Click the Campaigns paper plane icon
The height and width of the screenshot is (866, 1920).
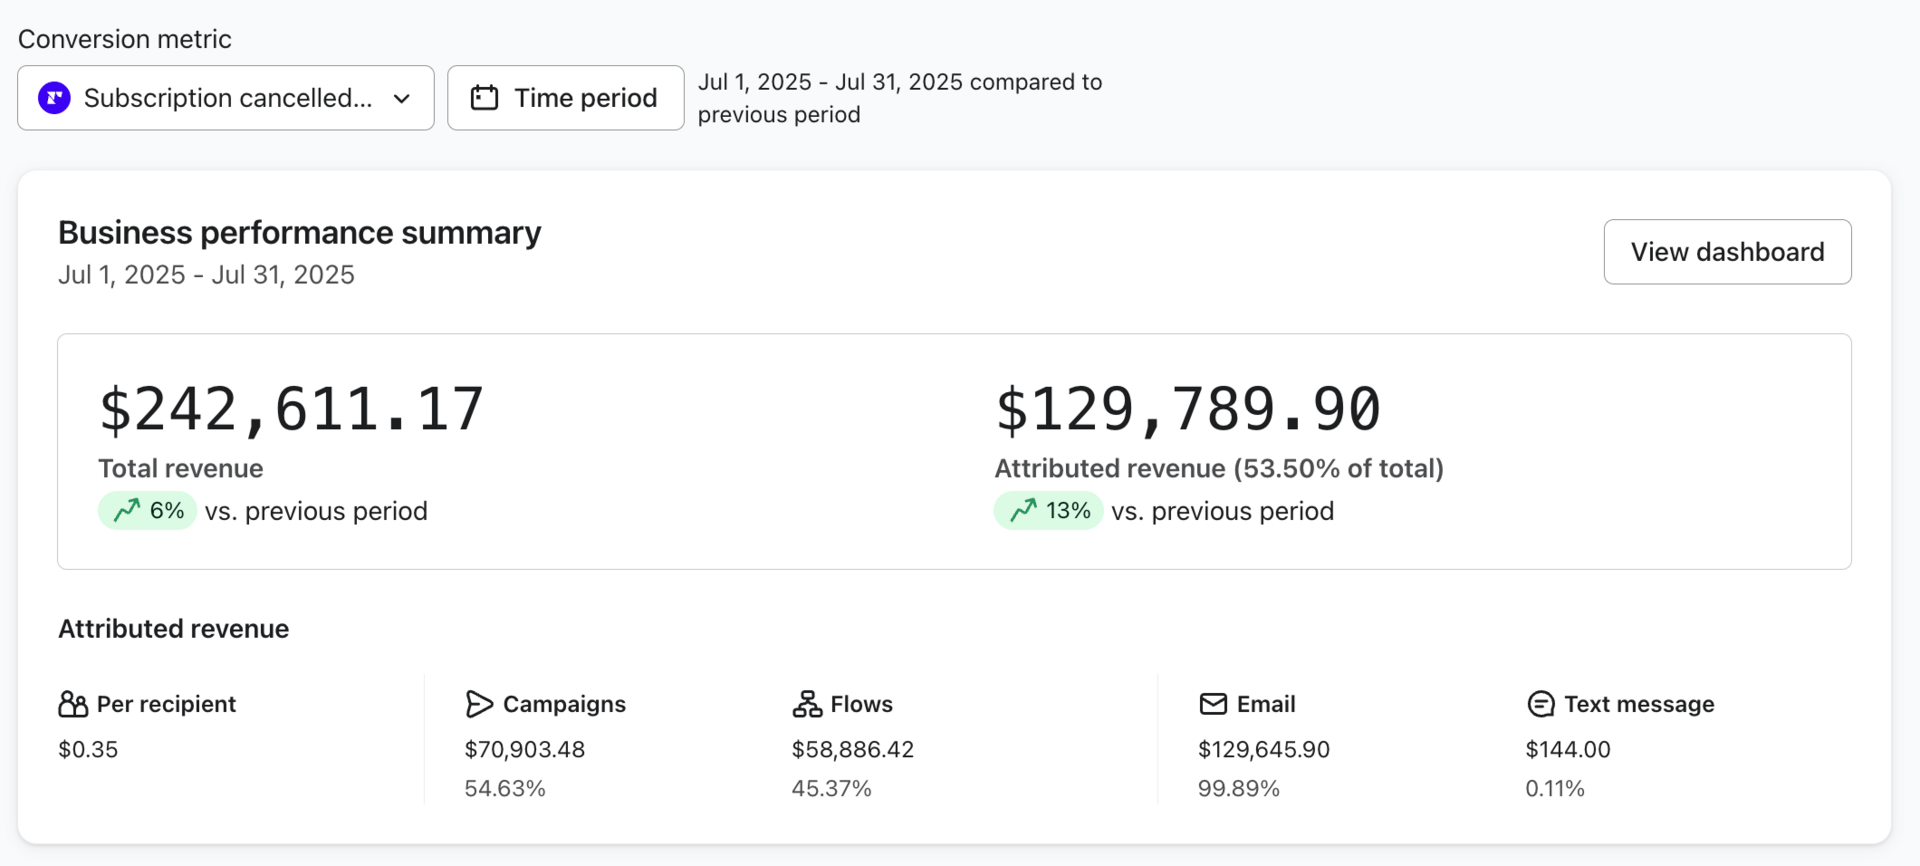click(x=479, y=704)
